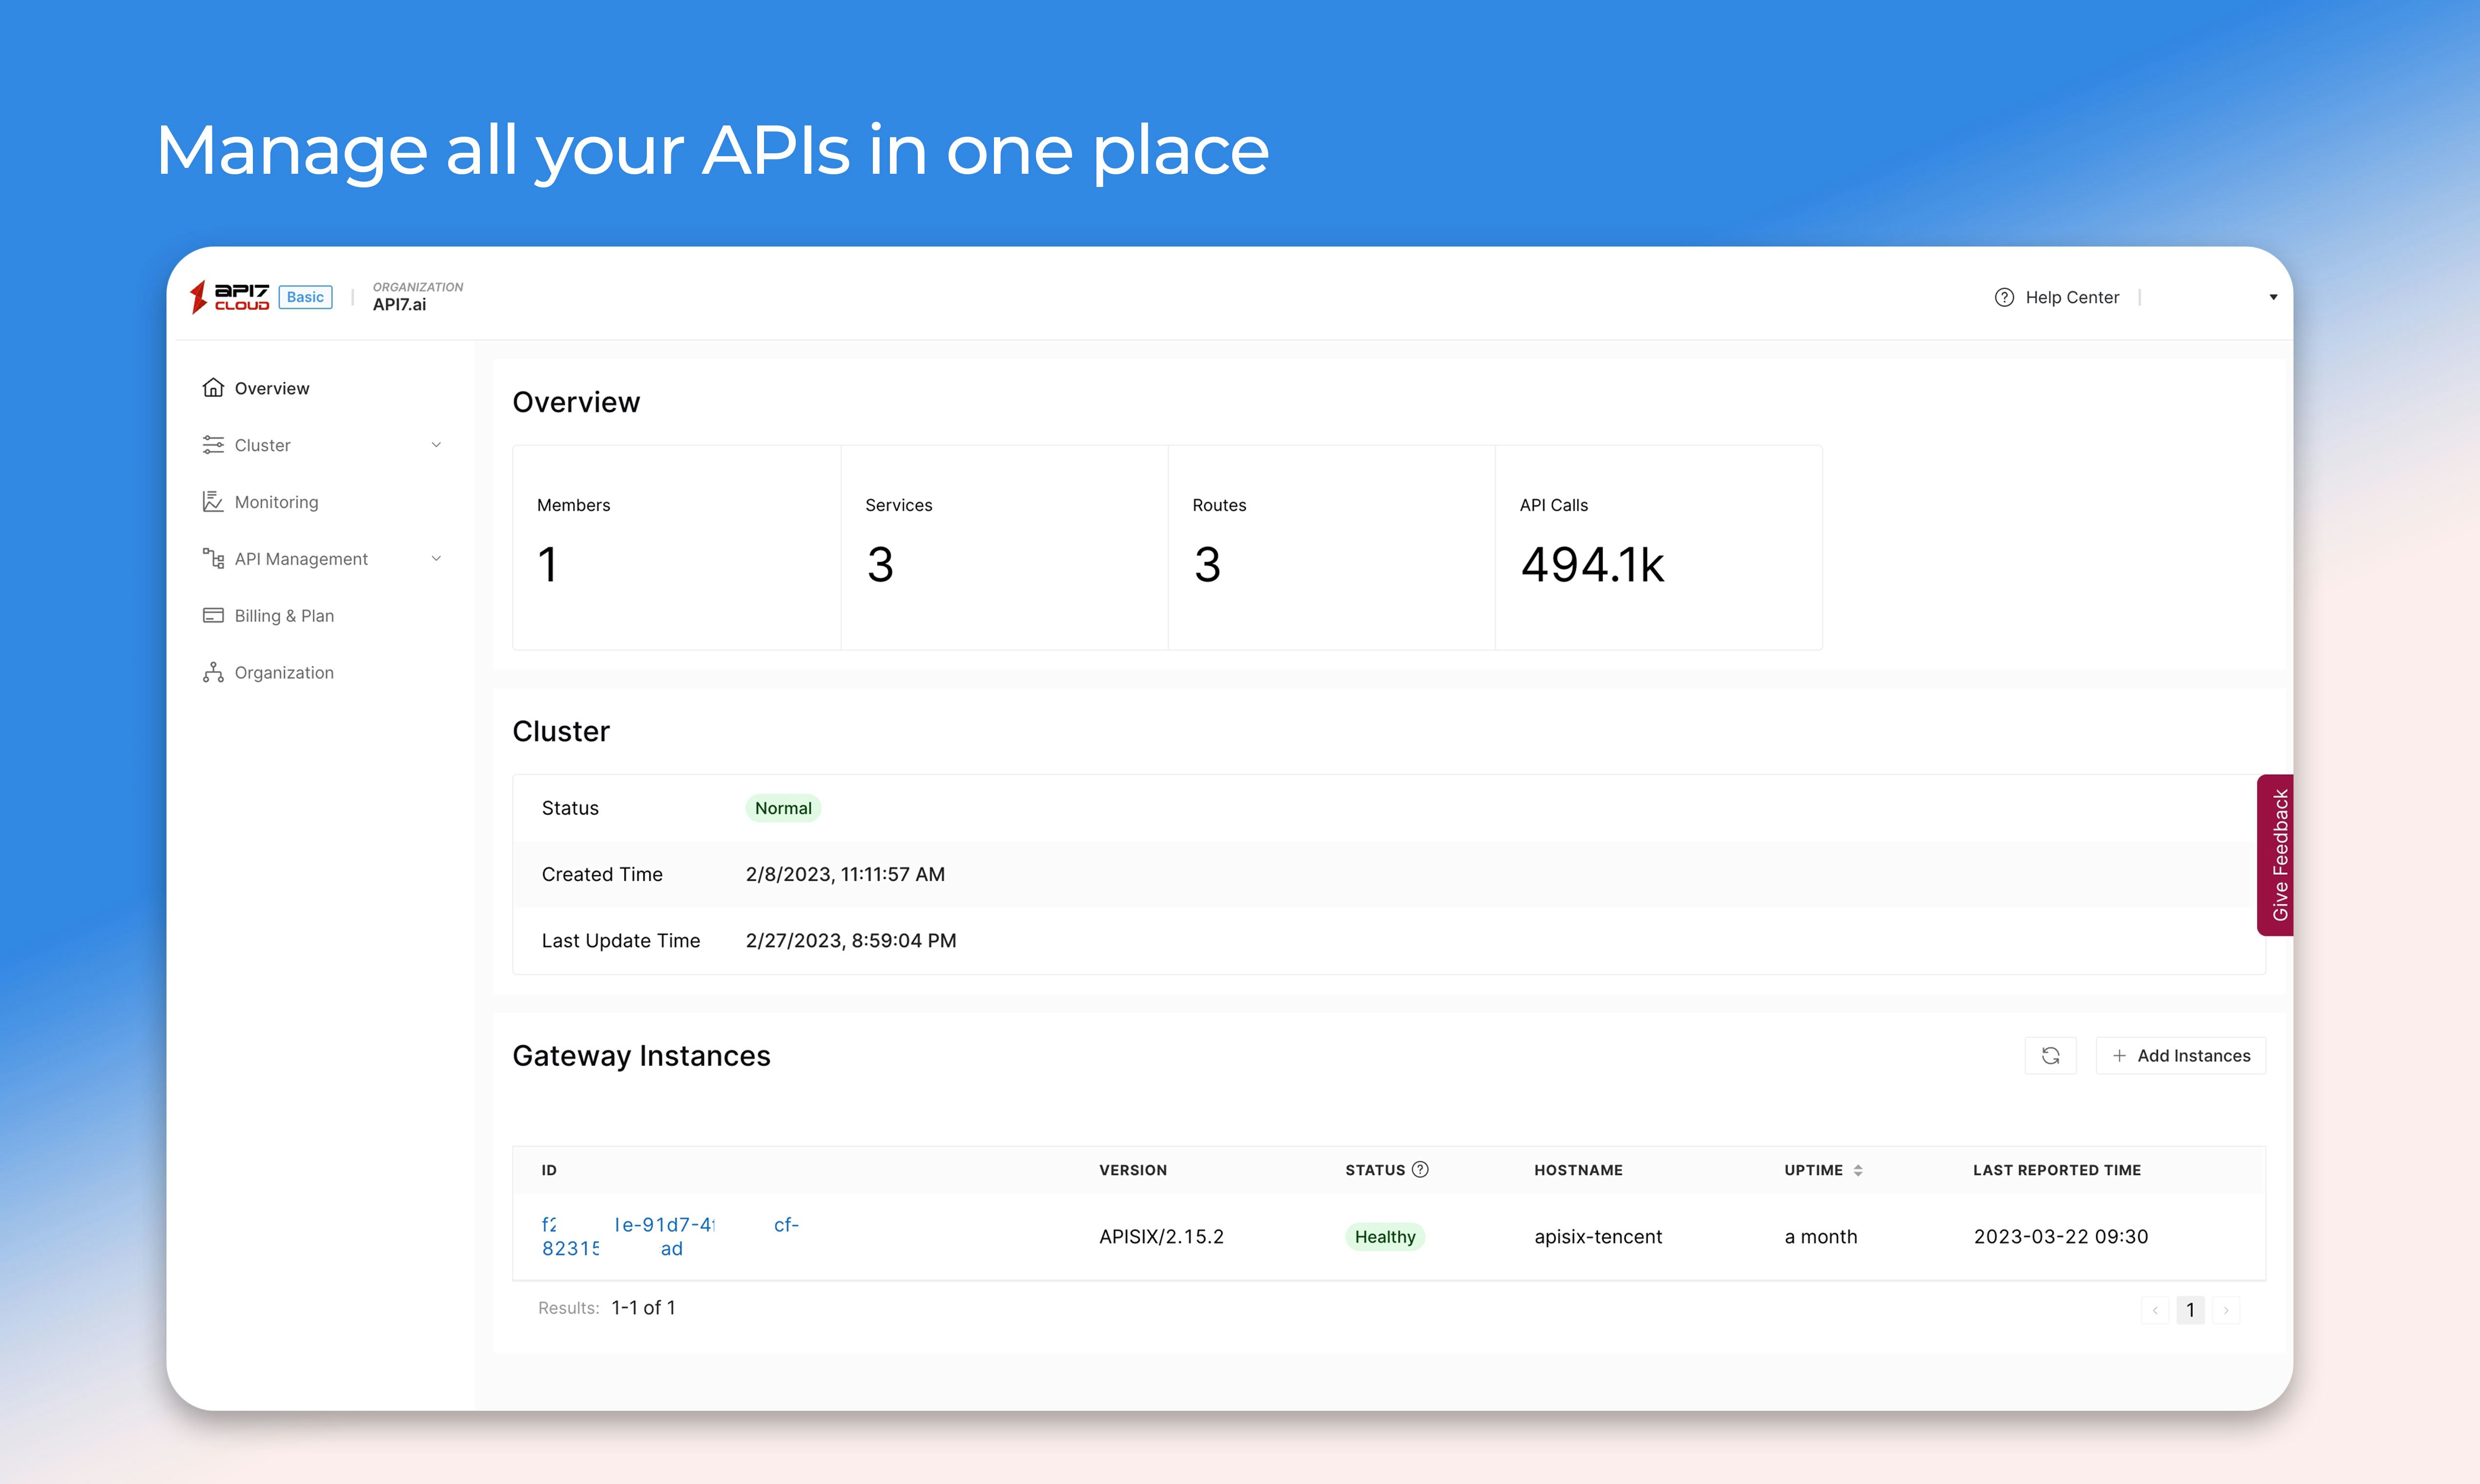Click the Overview home icon
2480x1484 pixels.
[x=213, y=388]
